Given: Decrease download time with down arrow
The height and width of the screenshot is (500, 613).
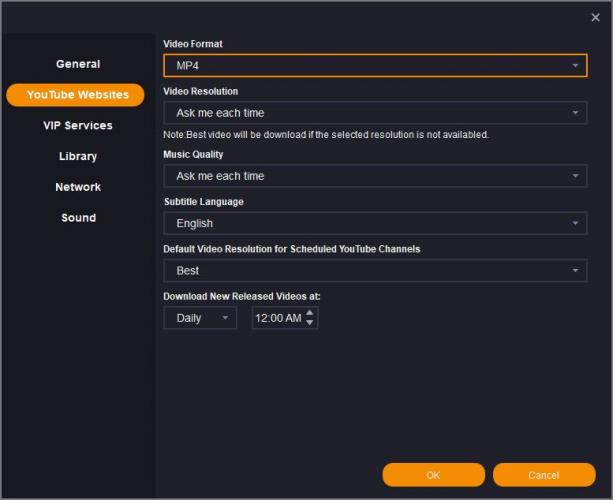Looking at the screenshot, I should point(310,323).
